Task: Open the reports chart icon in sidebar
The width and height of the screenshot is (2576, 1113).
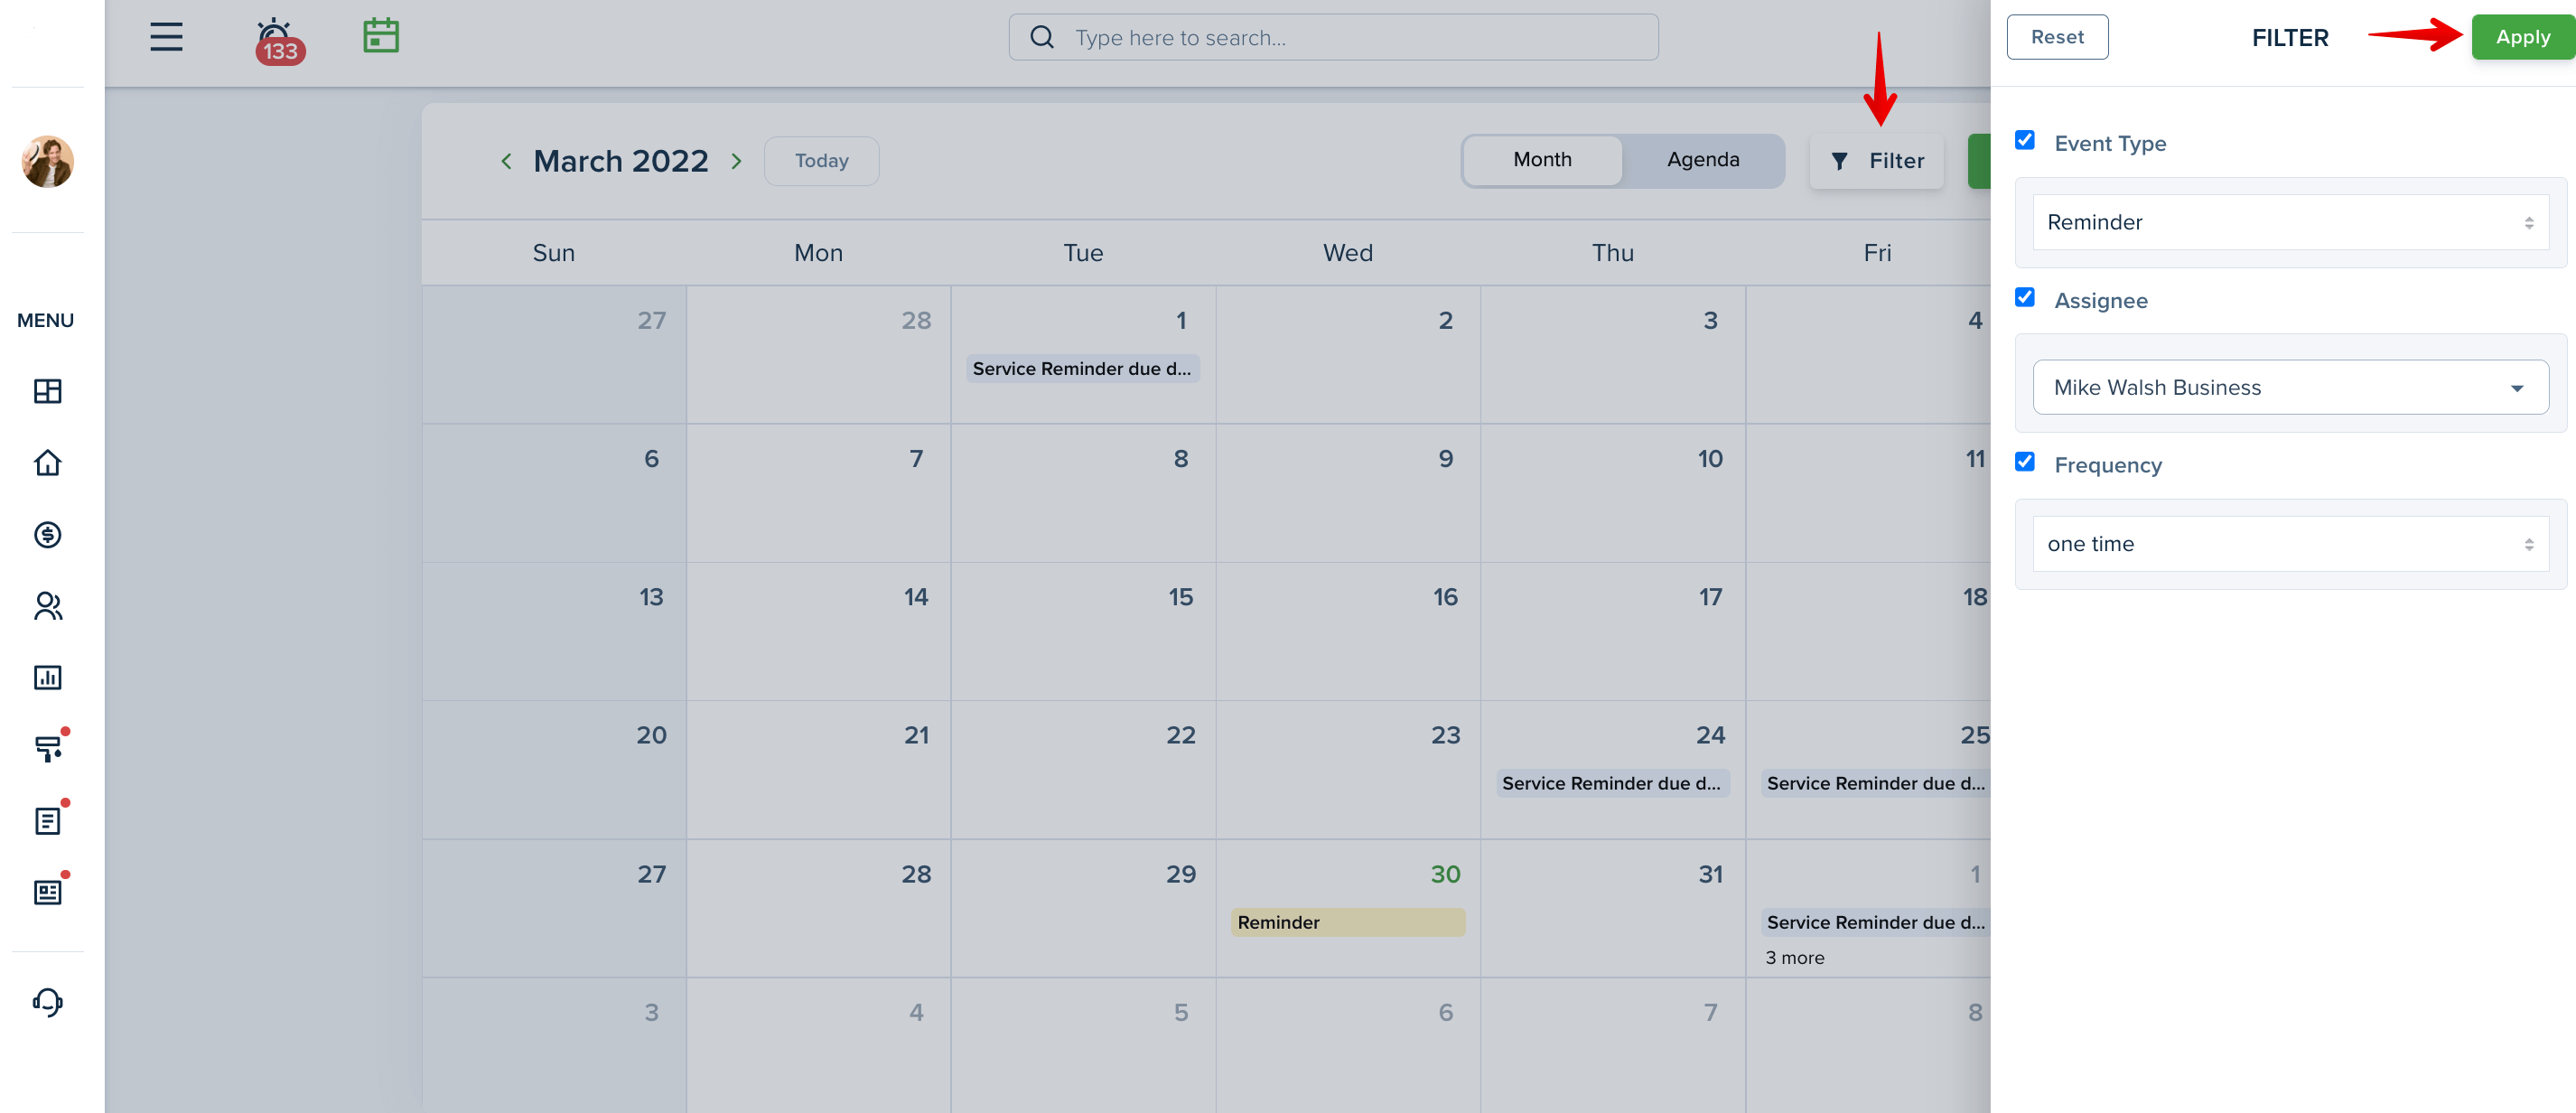Action: pos(47,678)
